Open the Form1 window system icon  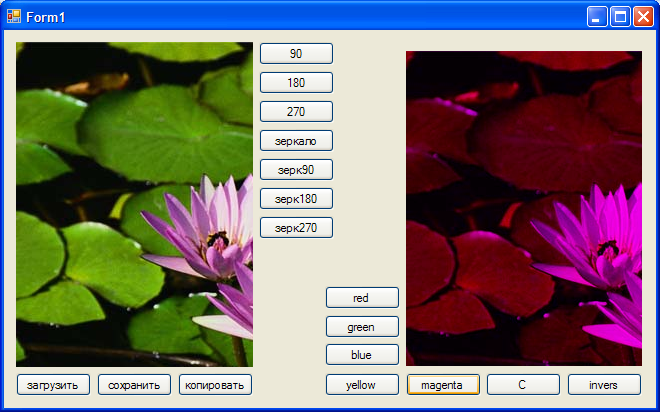tap(13, 16)
